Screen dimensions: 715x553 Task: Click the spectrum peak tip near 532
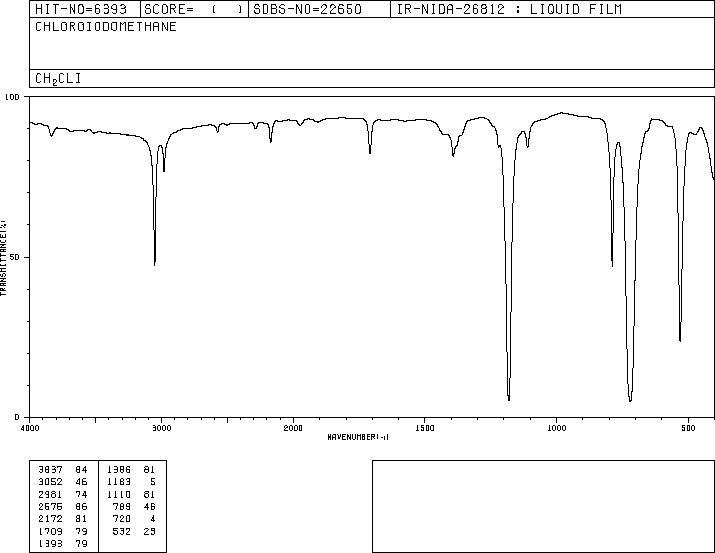click(680, 340)
